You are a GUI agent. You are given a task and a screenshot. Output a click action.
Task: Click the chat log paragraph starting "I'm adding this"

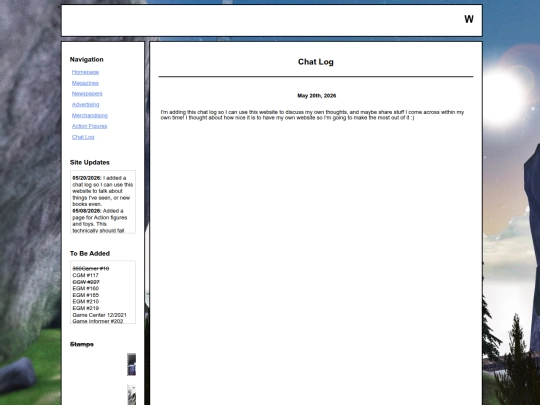click(x=312, y=115)
